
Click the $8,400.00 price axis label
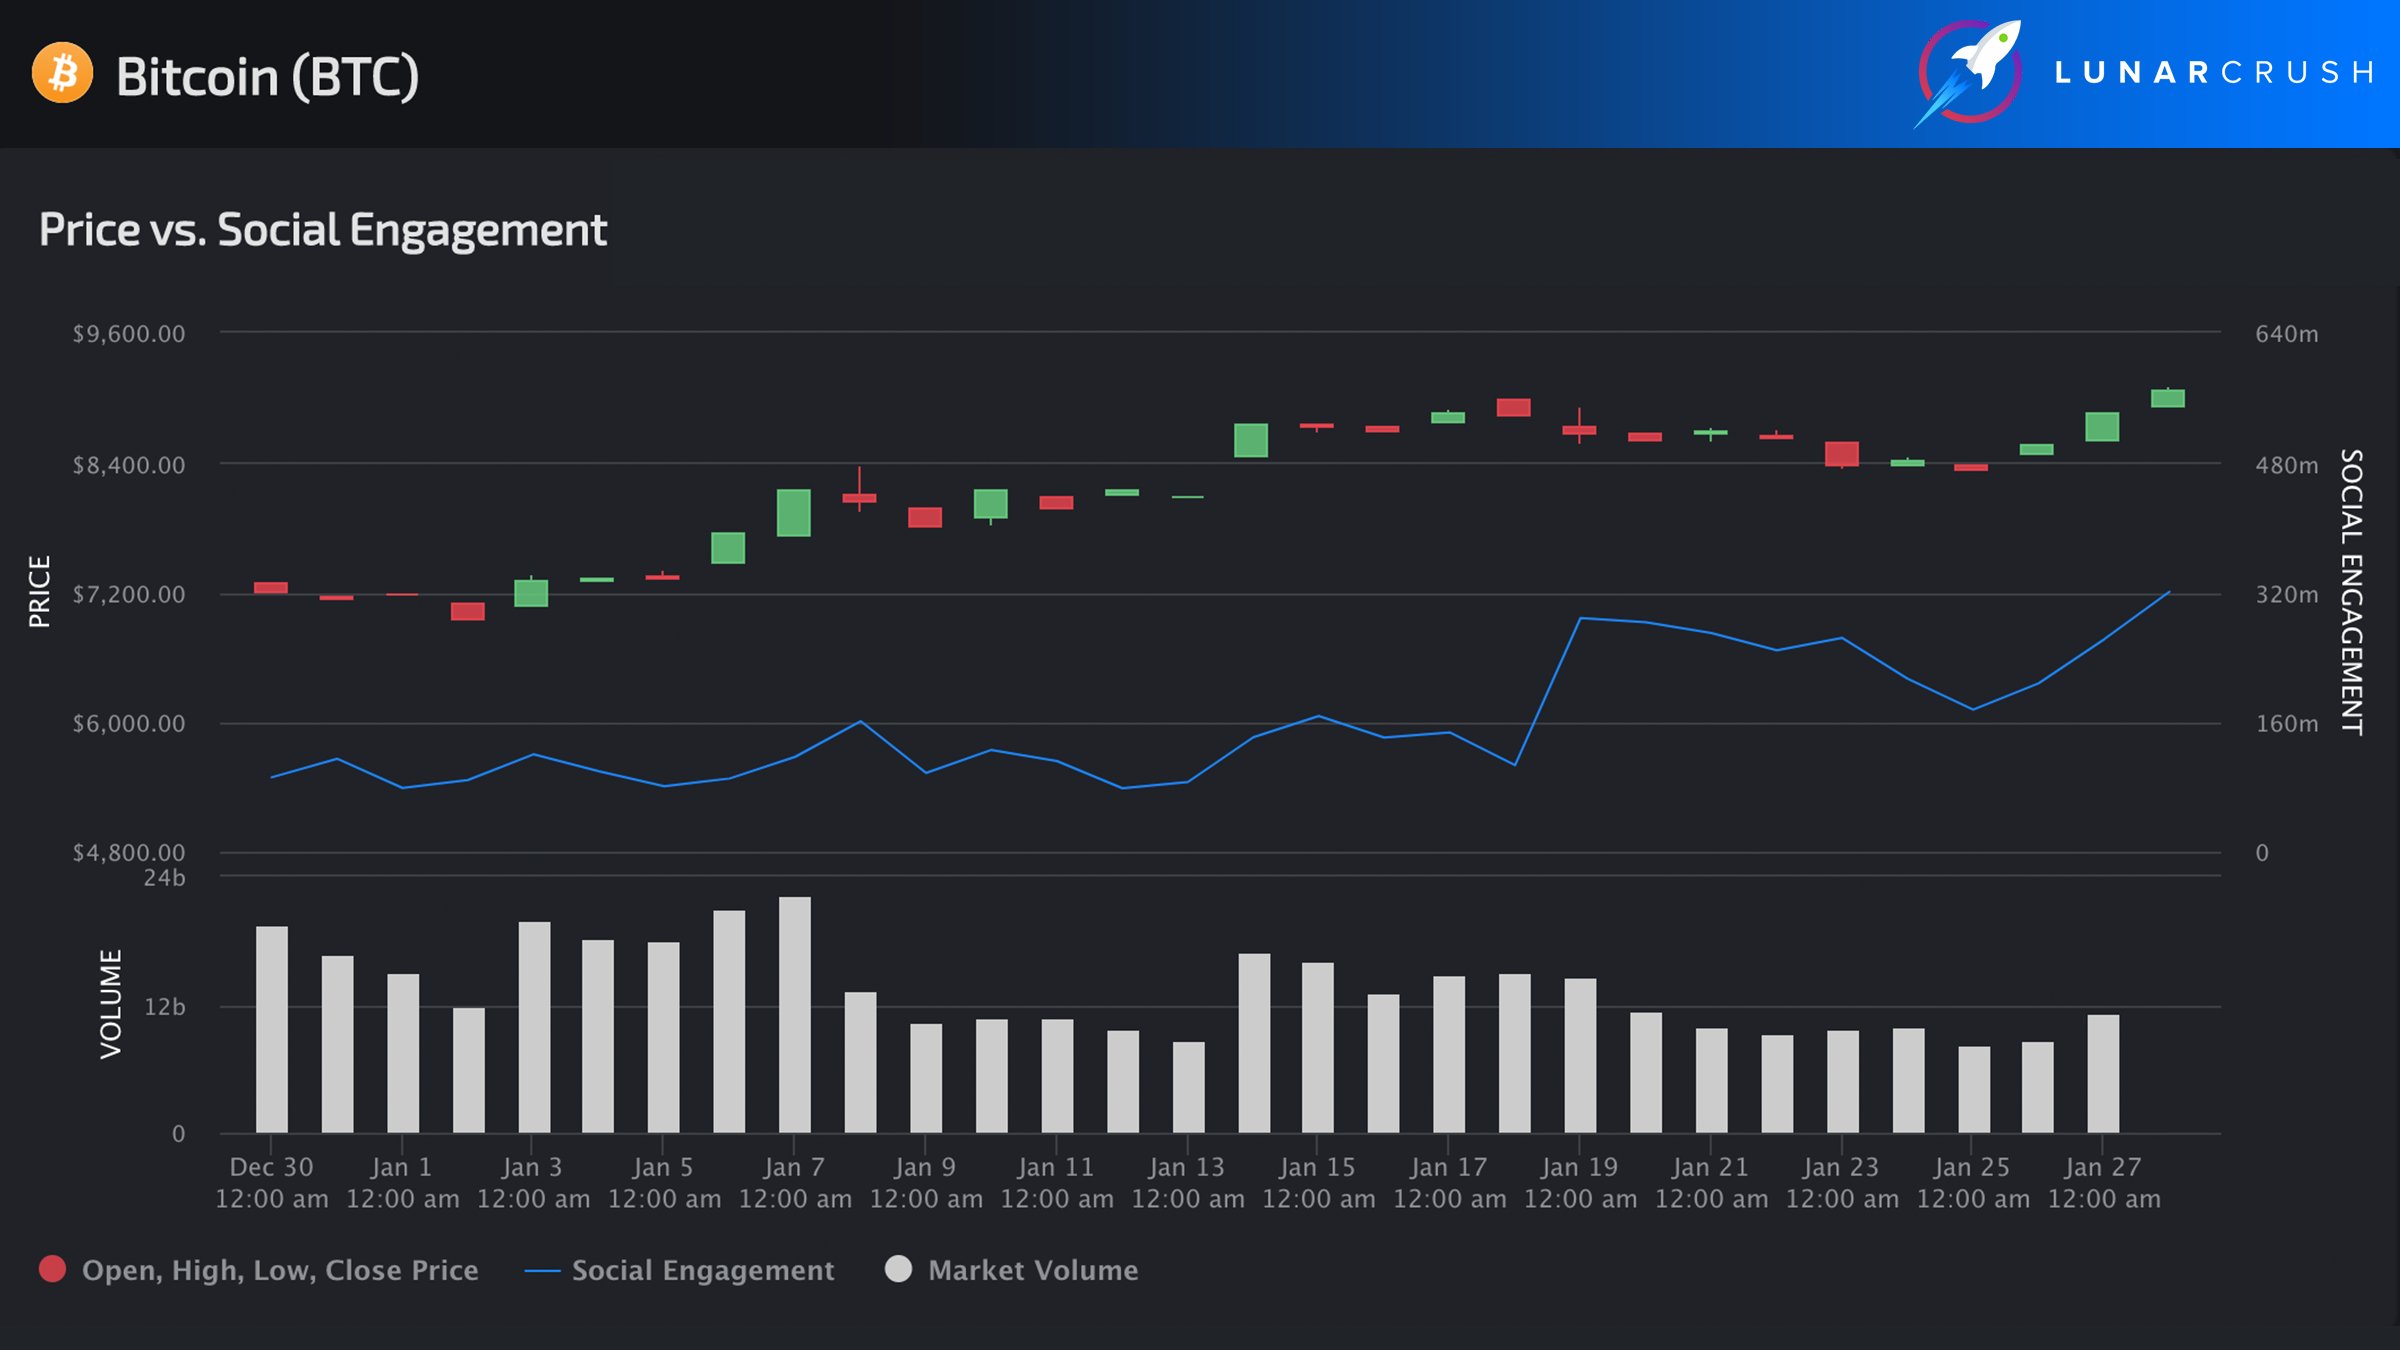pos(129,465)
